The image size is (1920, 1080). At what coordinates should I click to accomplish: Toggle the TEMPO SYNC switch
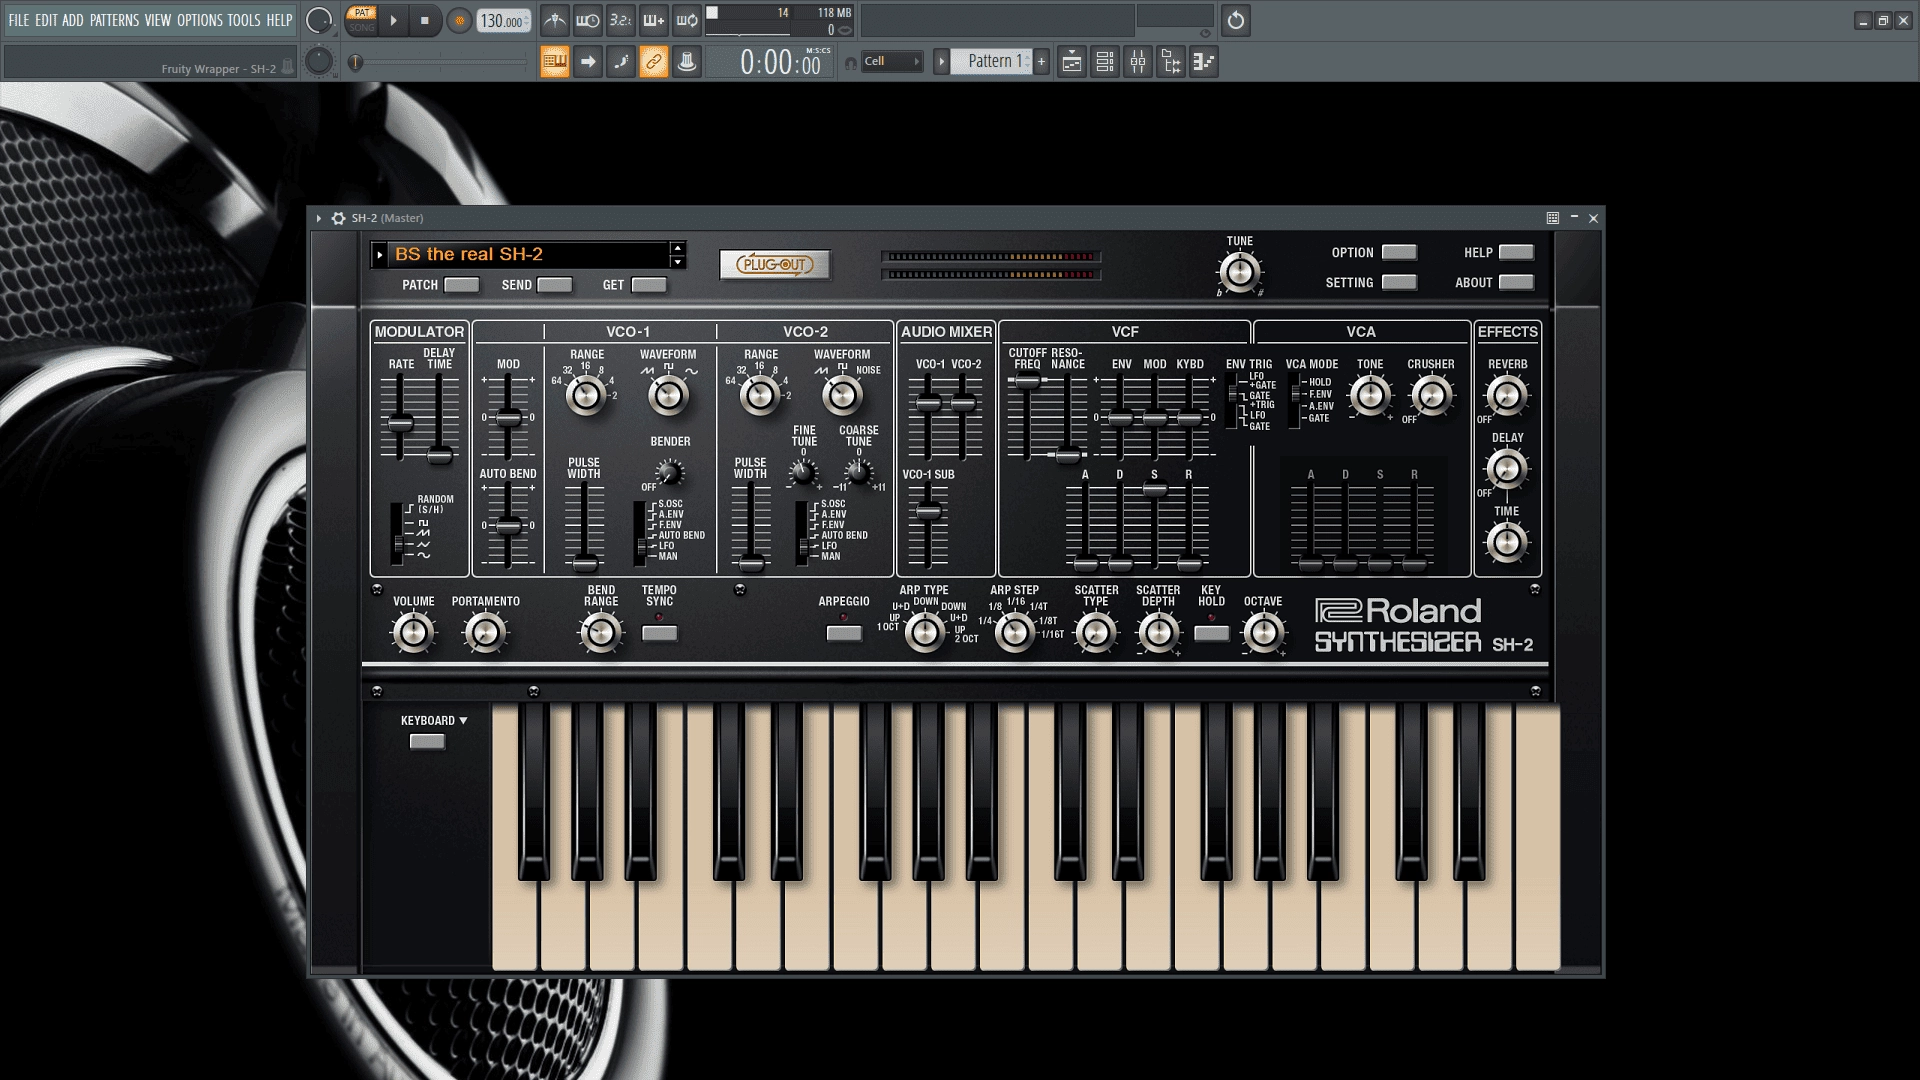[x=659, y=633]
